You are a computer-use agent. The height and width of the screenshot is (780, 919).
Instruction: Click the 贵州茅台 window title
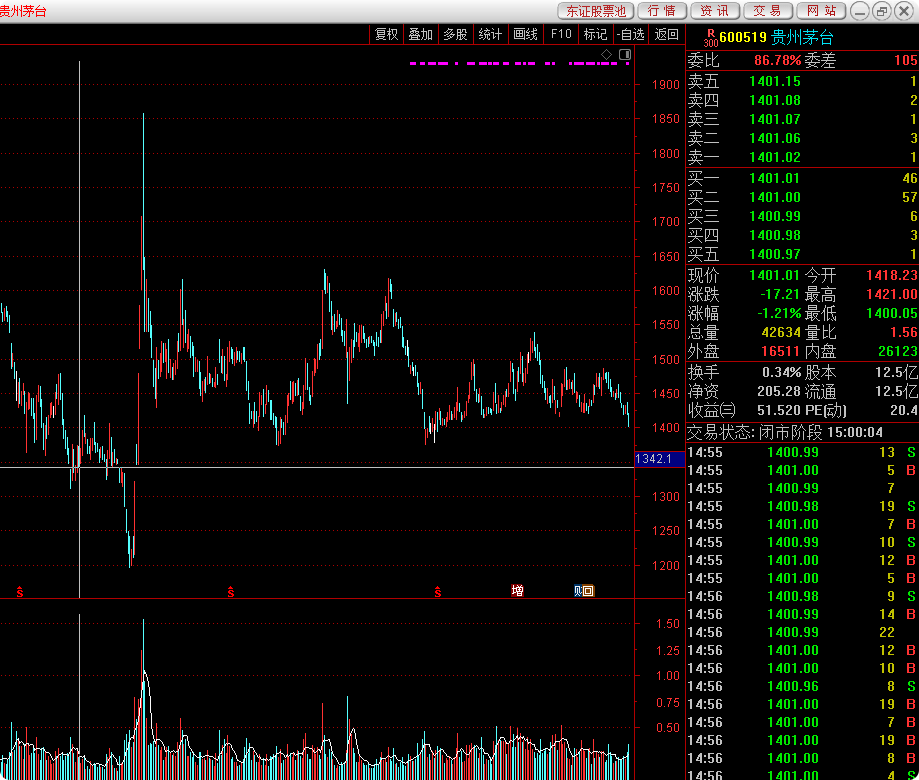coord(23,11)
